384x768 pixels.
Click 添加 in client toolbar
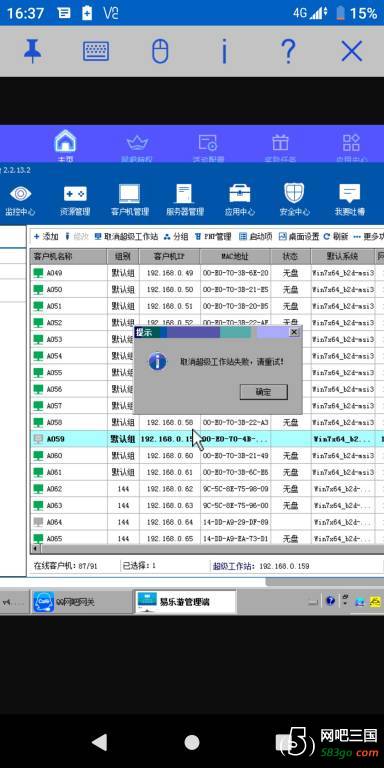coord(46,237)
